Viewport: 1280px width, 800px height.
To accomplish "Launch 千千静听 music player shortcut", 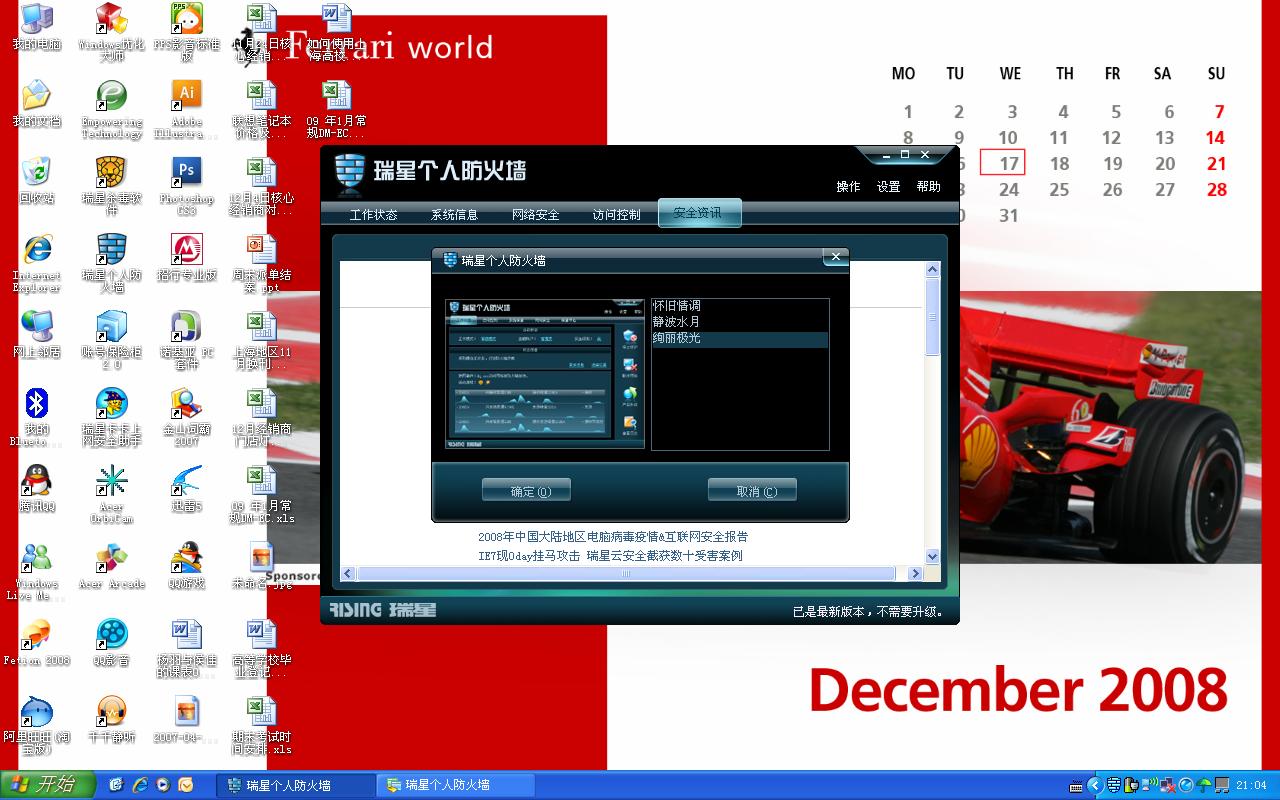I will tap(111, 720).
